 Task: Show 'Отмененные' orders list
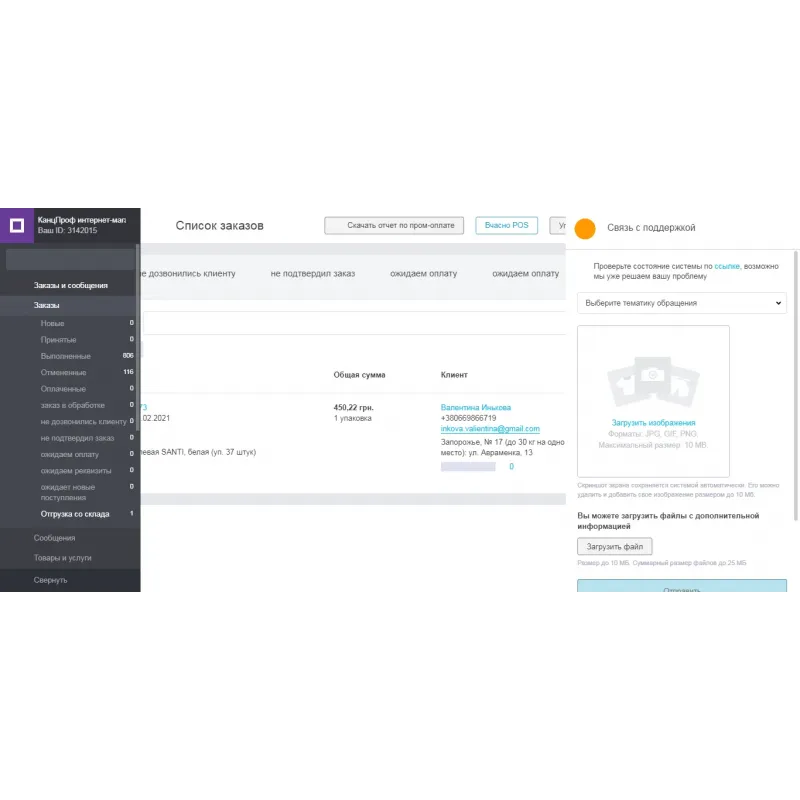pyautogui.click(x=64, y=372)
